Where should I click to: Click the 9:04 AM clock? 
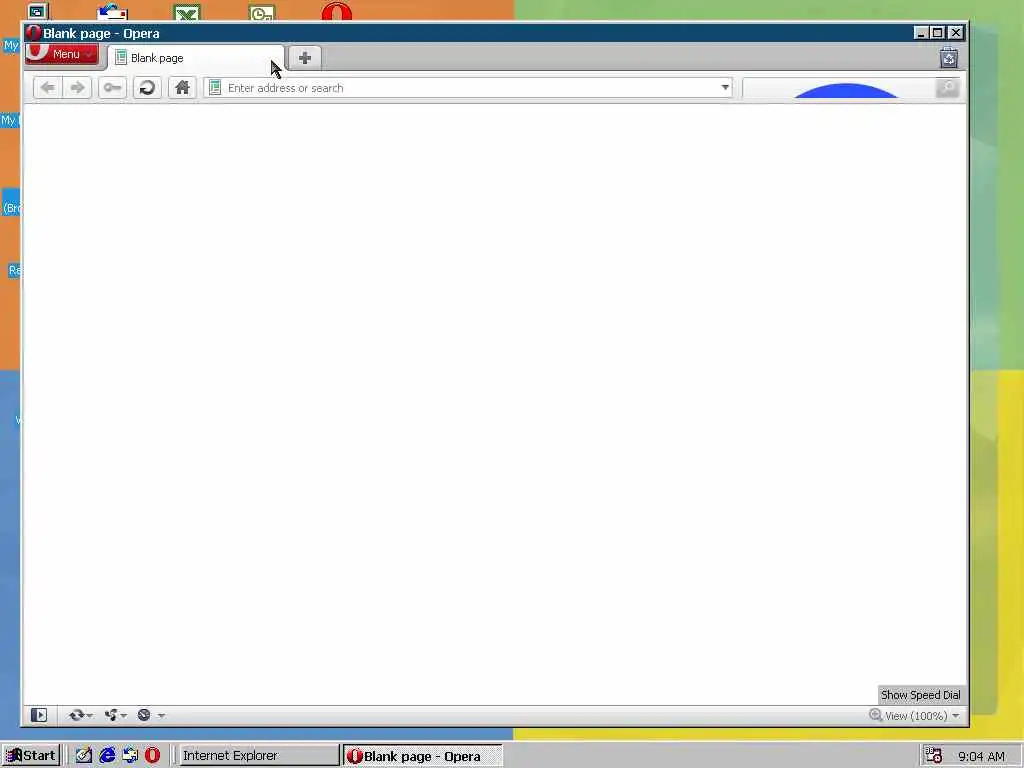982,756
